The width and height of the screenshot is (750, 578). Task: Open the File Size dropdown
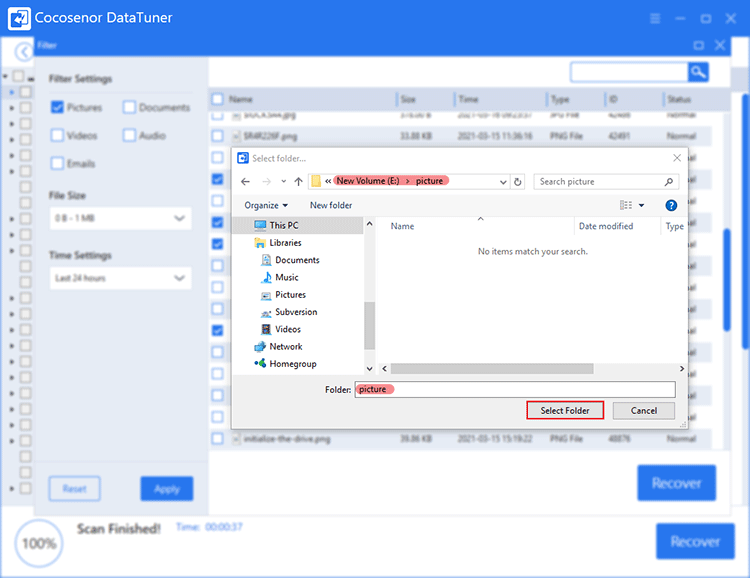[120, 218]
